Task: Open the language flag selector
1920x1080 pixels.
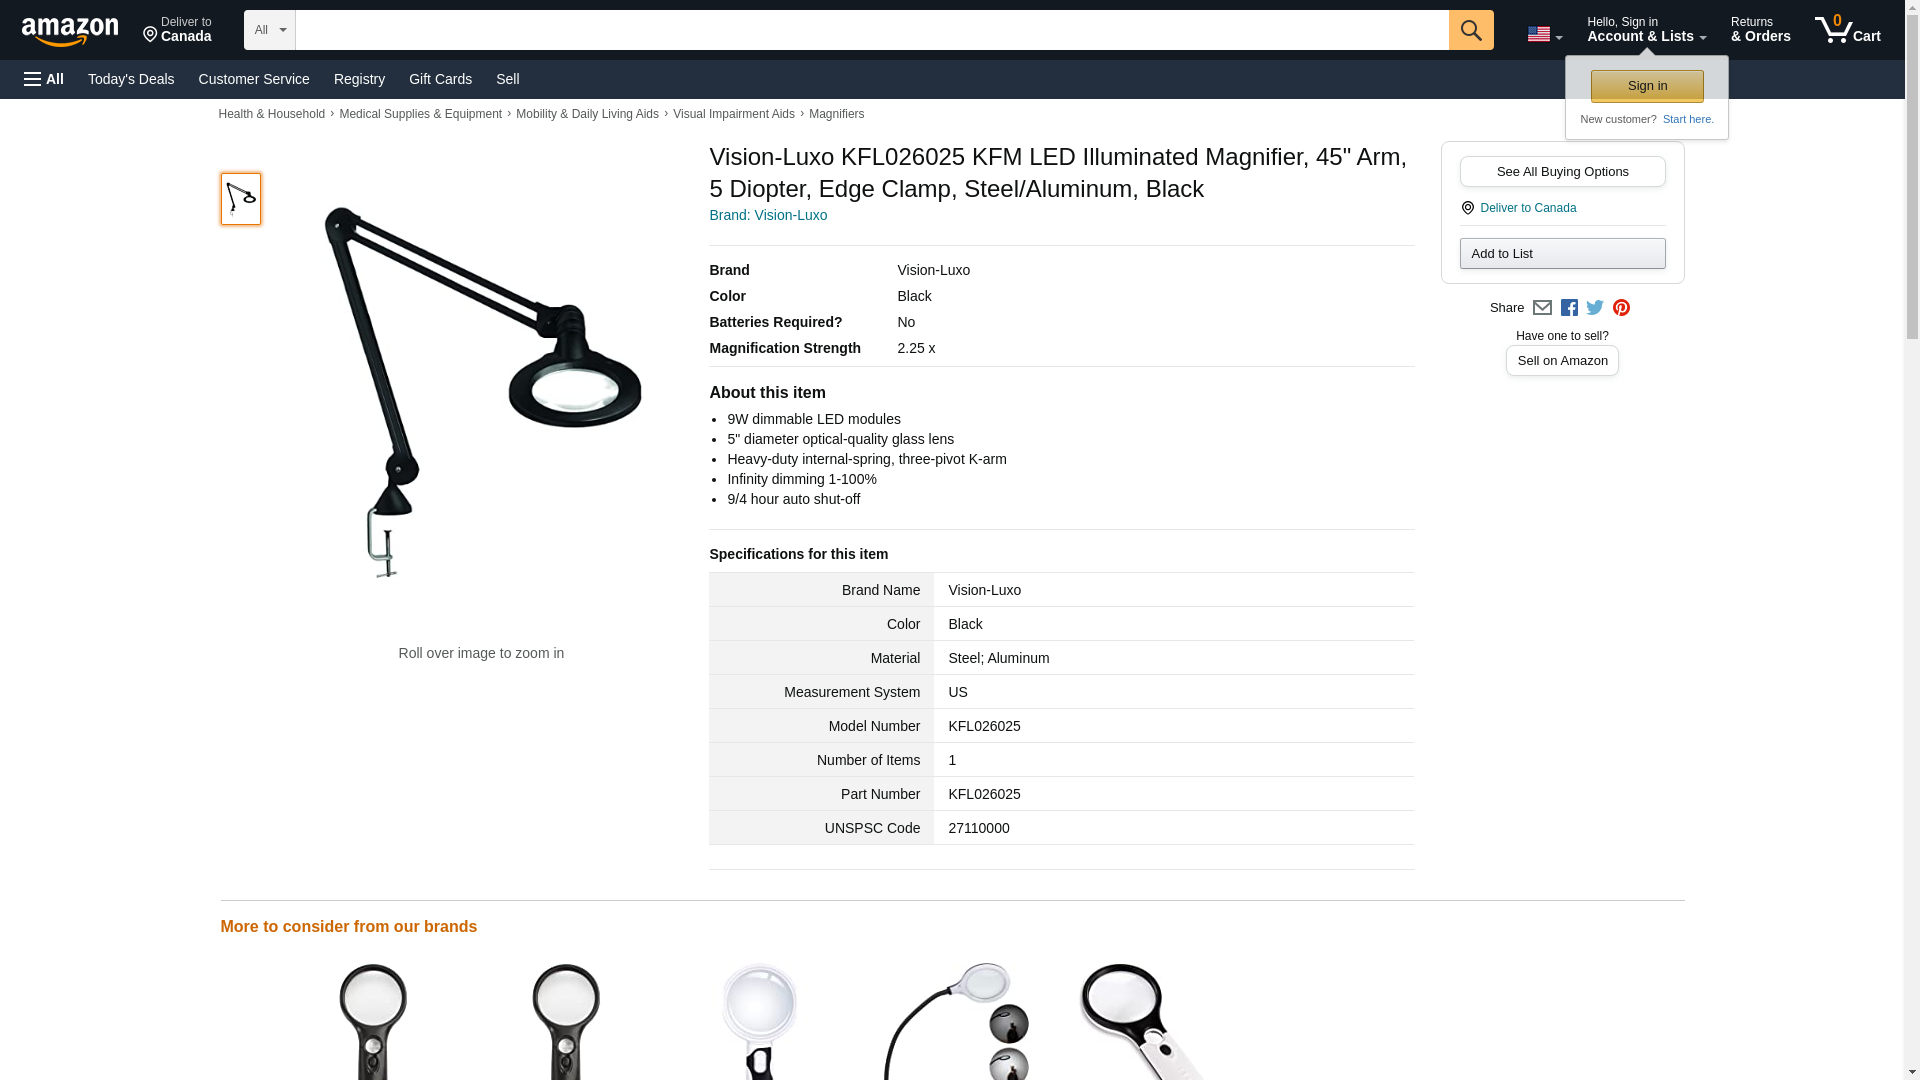Action: [1544, 34]
